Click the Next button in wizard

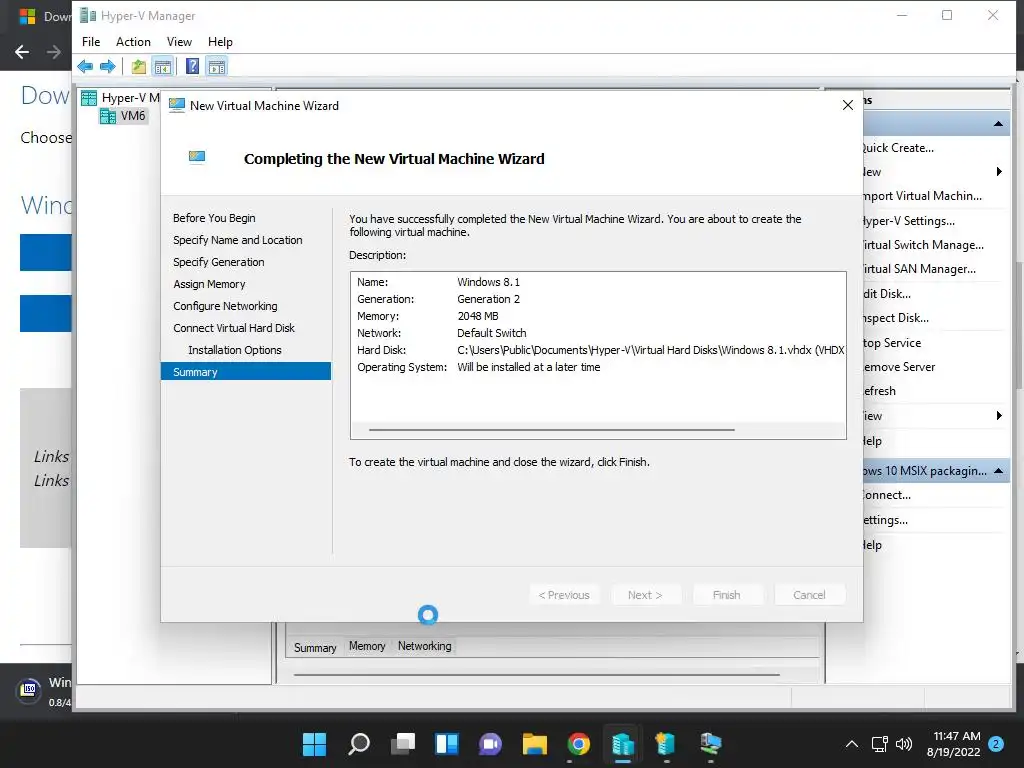(x=645, y=595)
